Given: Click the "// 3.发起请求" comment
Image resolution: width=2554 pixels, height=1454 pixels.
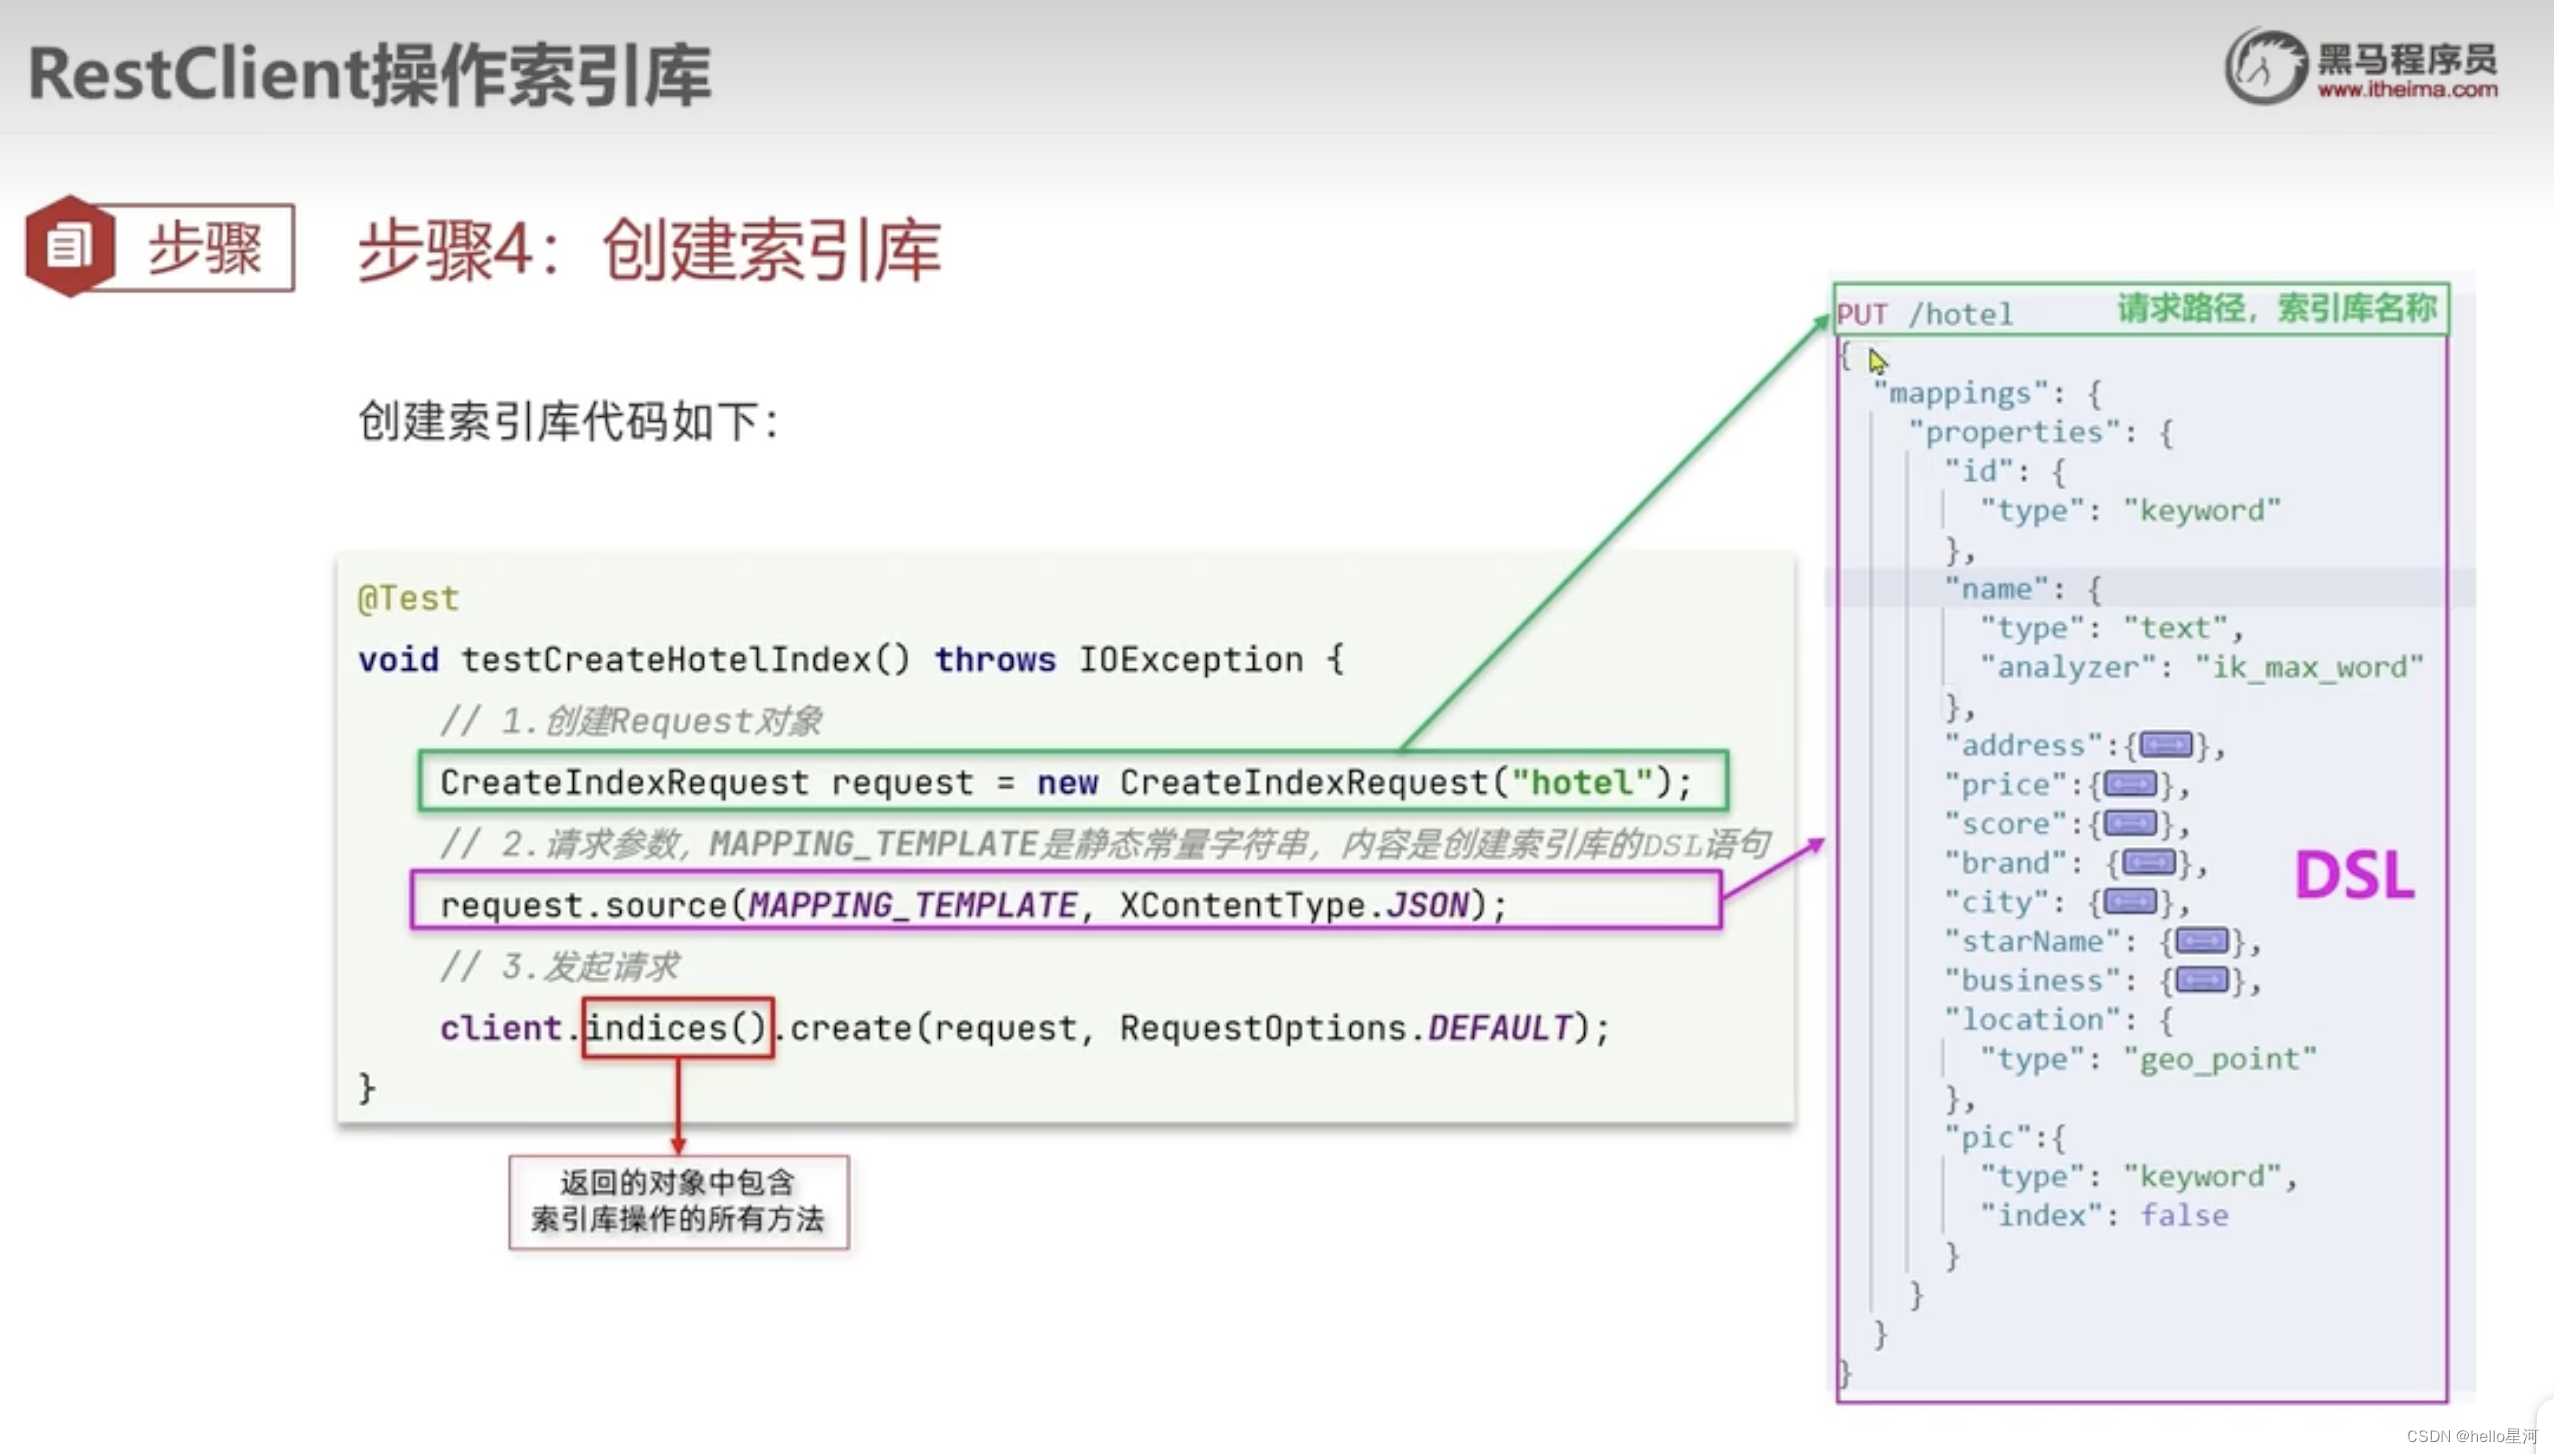Looking at the screenshot, I should pos(560,967).
